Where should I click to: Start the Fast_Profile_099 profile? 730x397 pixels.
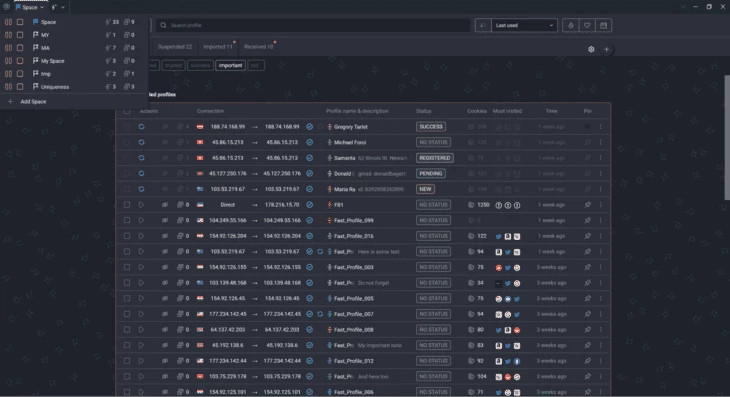click(x=141, y=221)
